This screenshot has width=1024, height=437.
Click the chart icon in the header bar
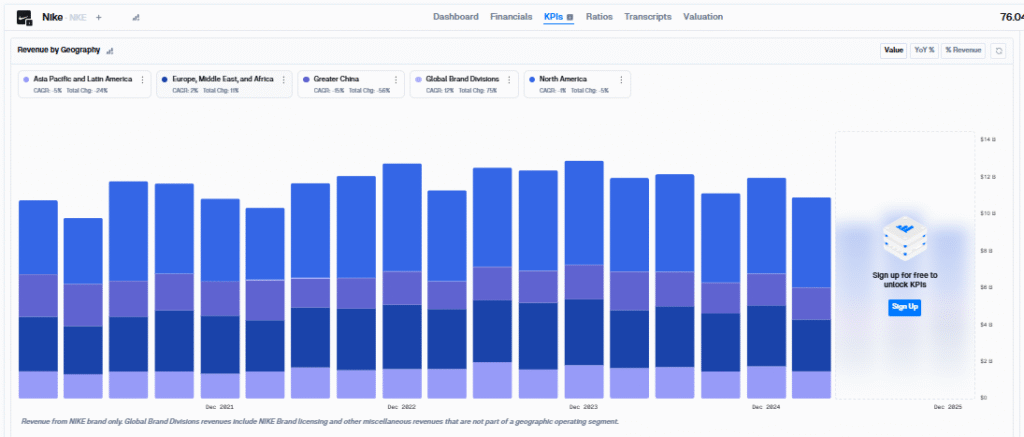[x=135, y=18]
